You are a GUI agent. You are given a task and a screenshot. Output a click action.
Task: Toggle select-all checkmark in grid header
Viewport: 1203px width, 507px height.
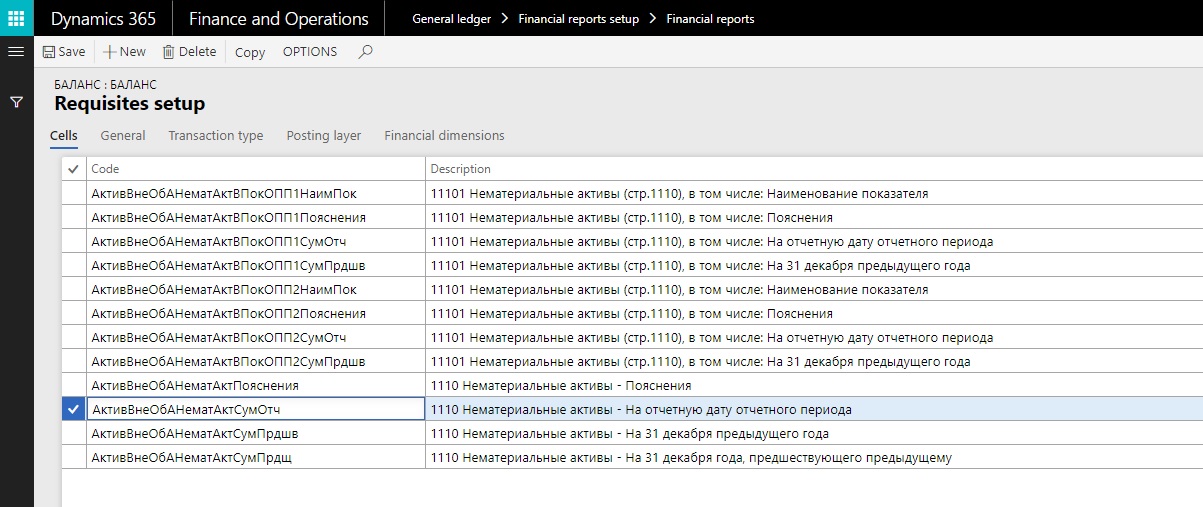73,169
